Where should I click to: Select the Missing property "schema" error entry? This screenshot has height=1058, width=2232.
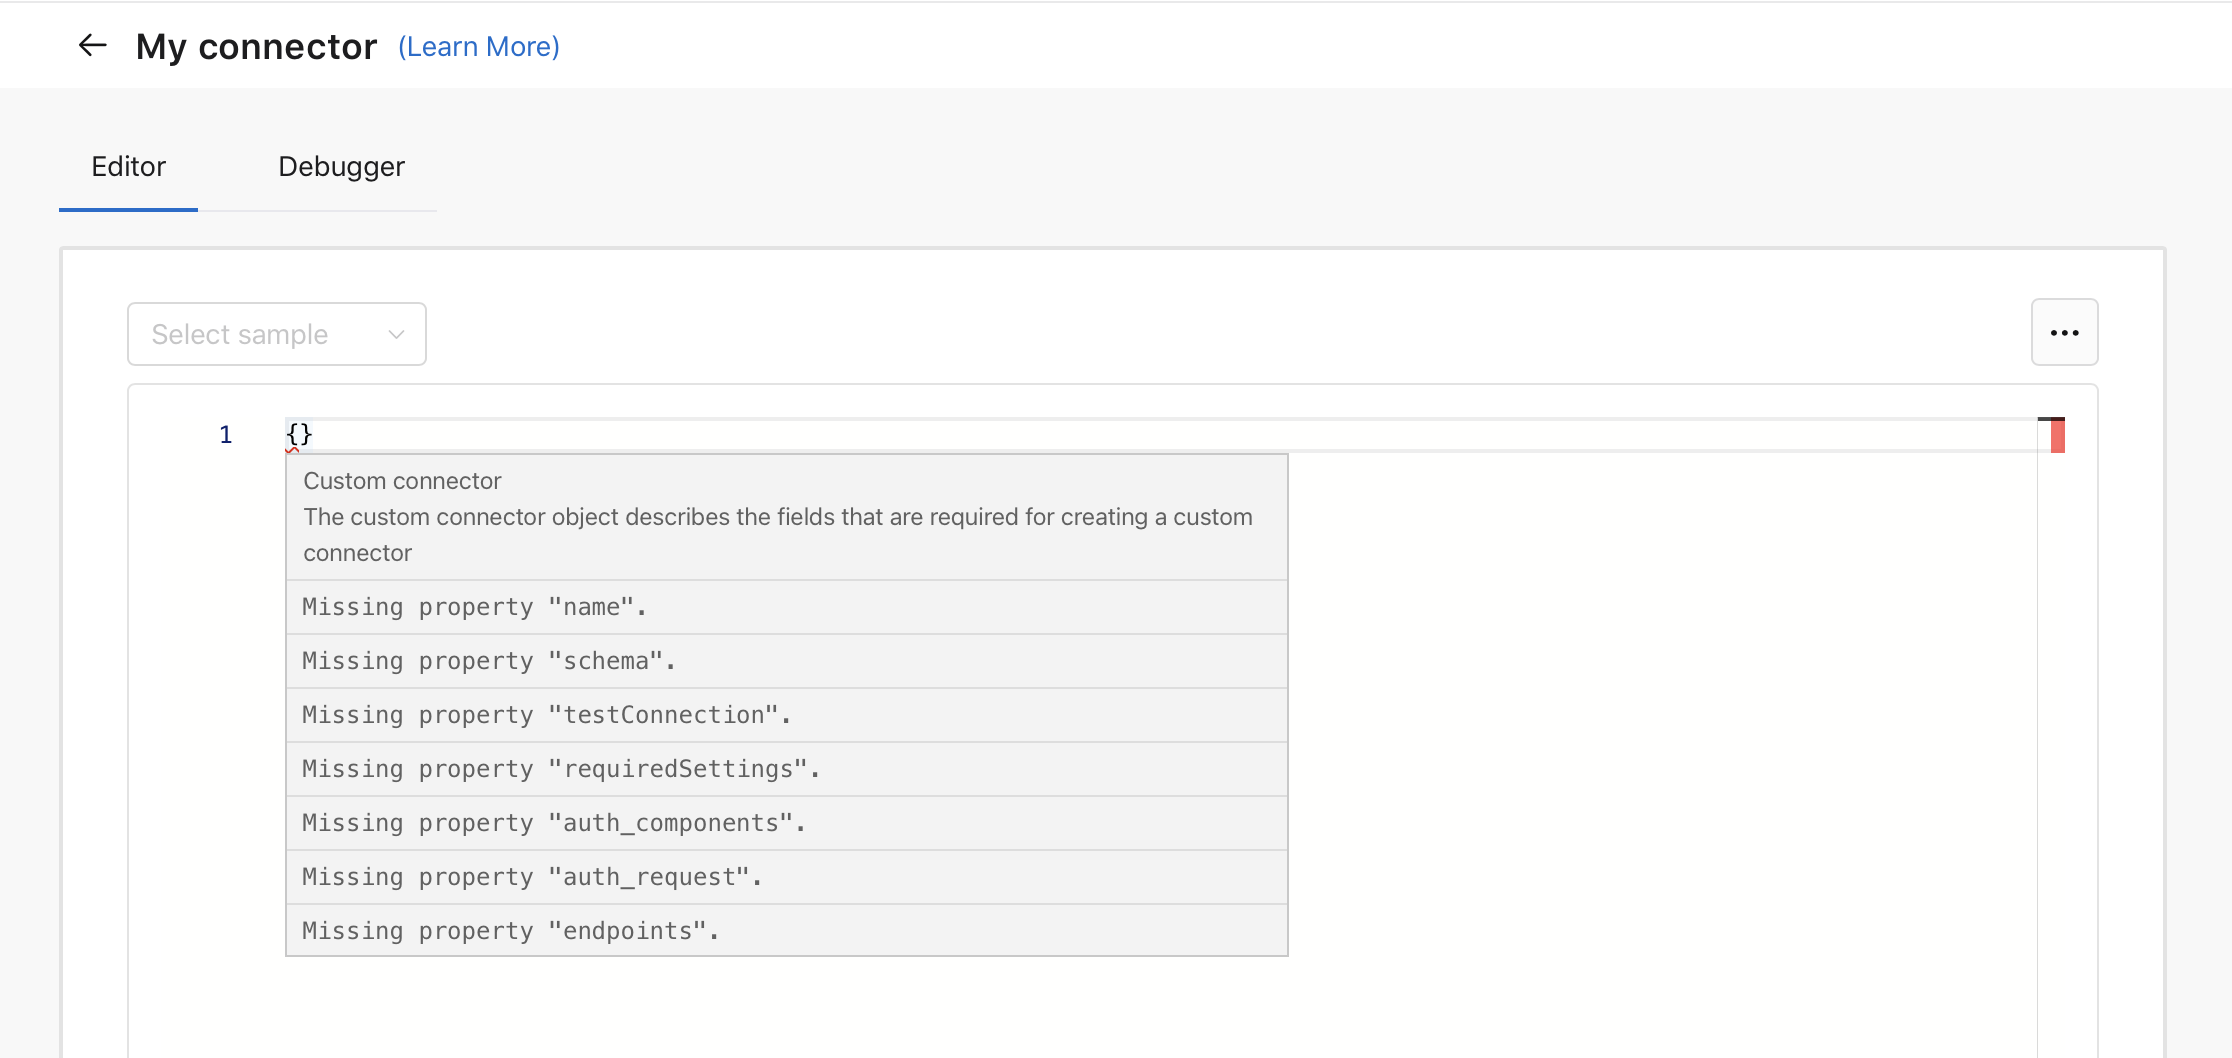click(x=487, y=660)
